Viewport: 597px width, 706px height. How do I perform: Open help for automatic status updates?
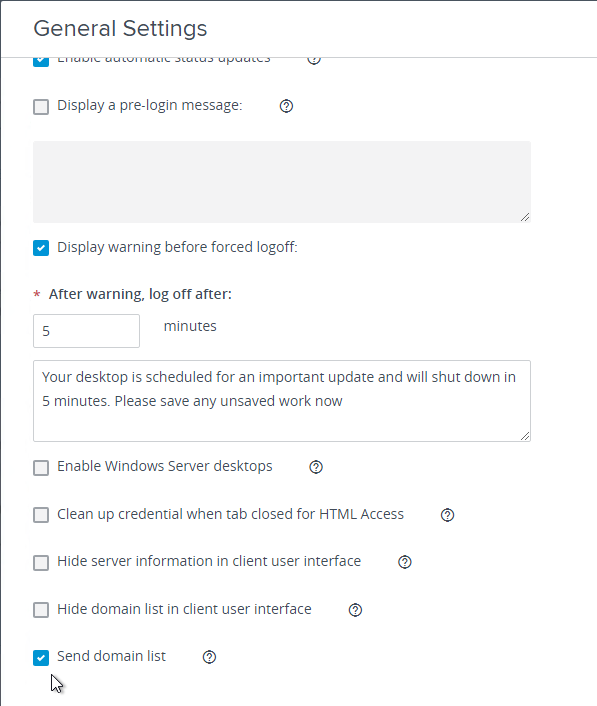[314, 60]
